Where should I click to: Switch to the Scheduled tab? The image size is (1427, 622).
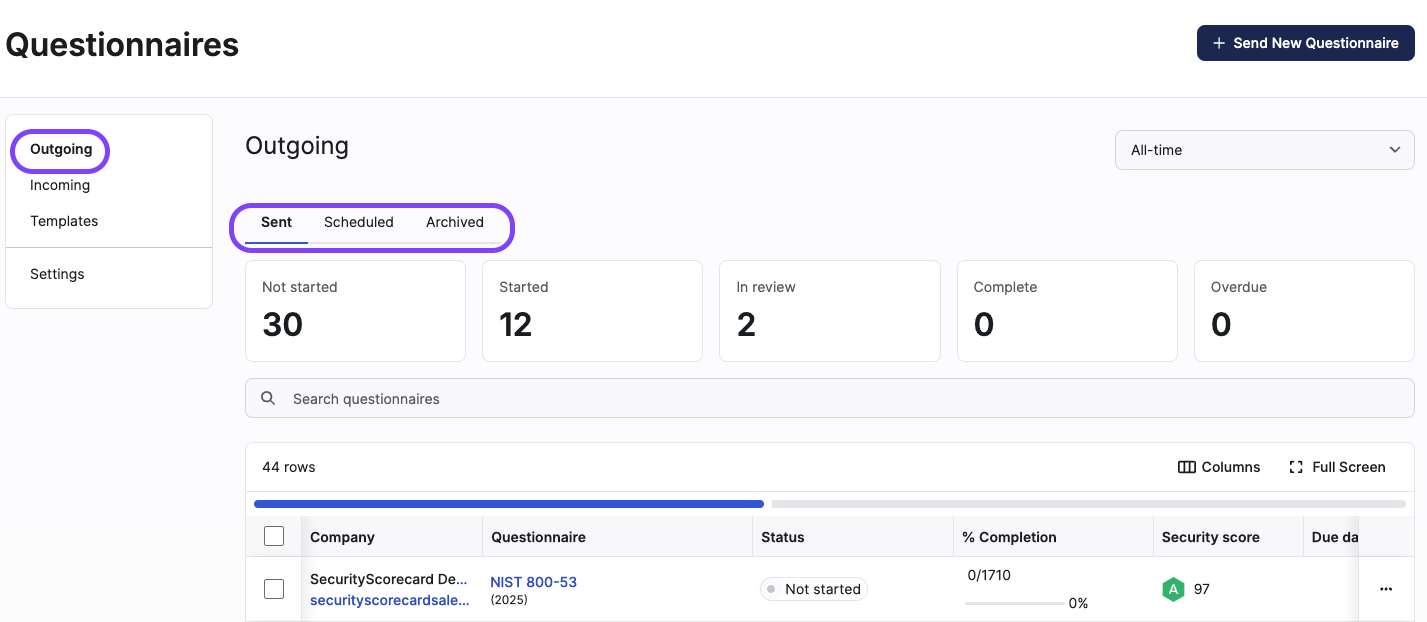pyautogui.click(x=359, y=222)
